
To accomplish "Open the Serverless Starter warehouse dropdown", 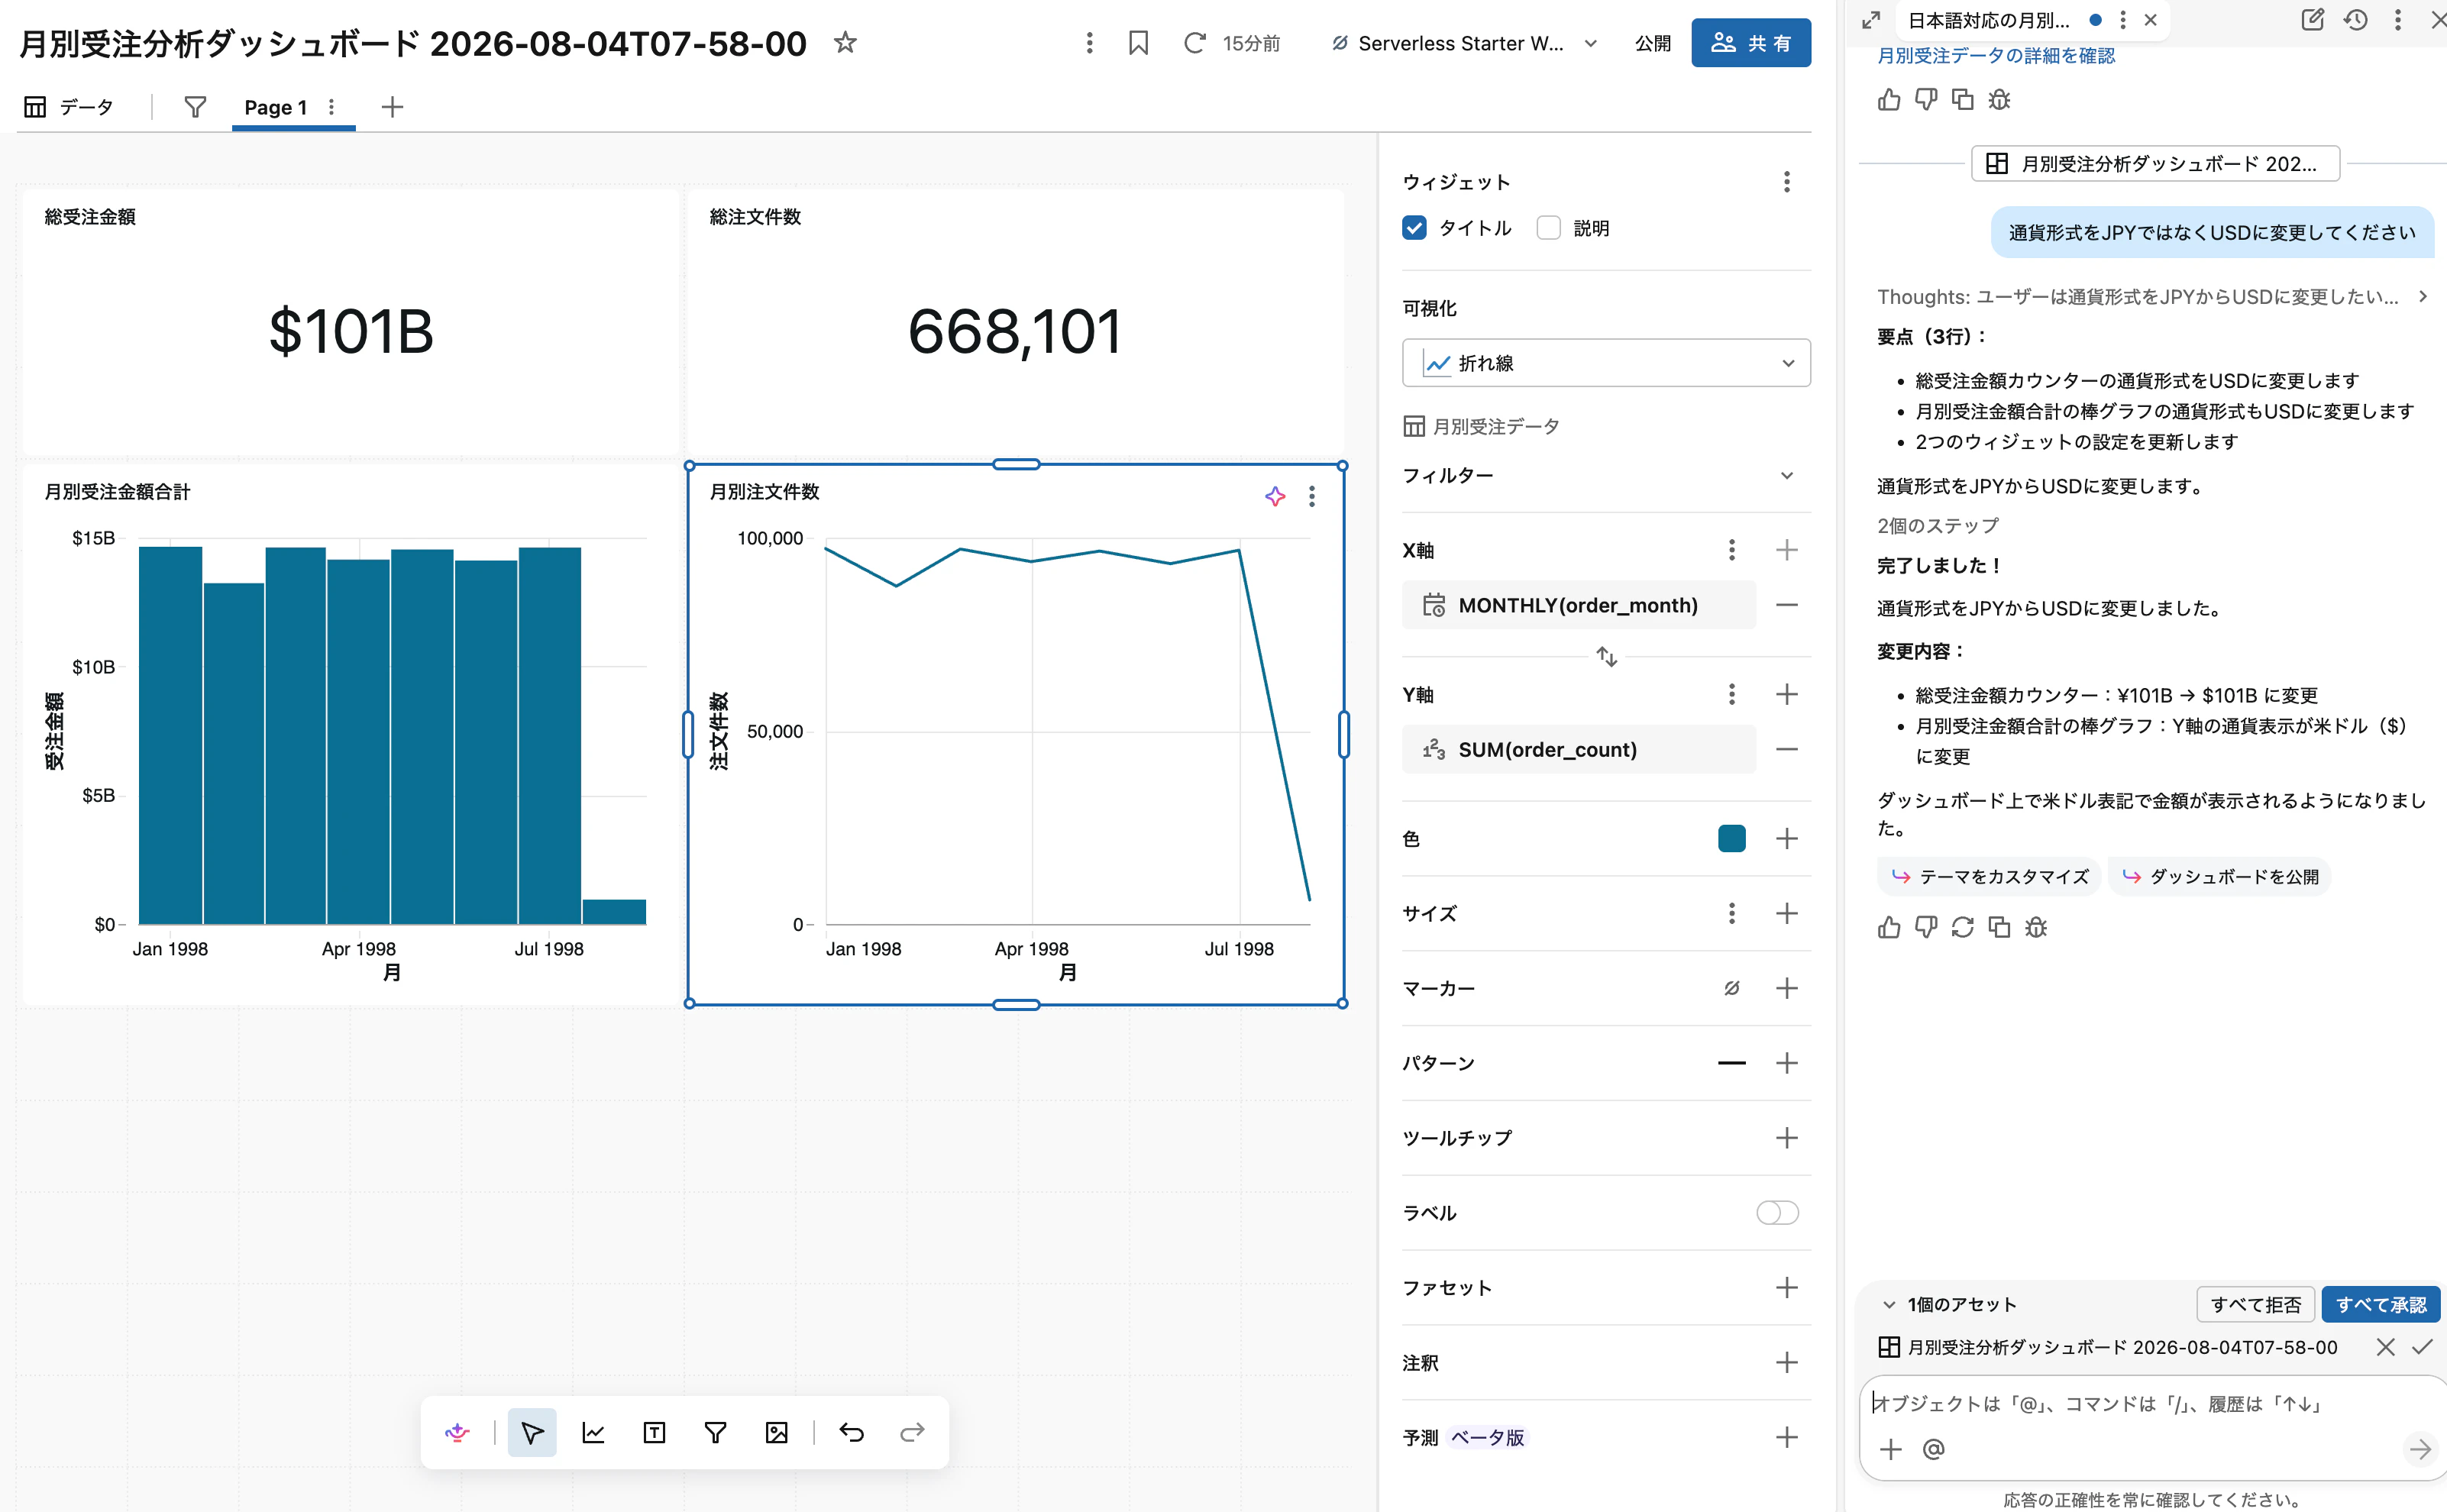I will pos(1463,43).
